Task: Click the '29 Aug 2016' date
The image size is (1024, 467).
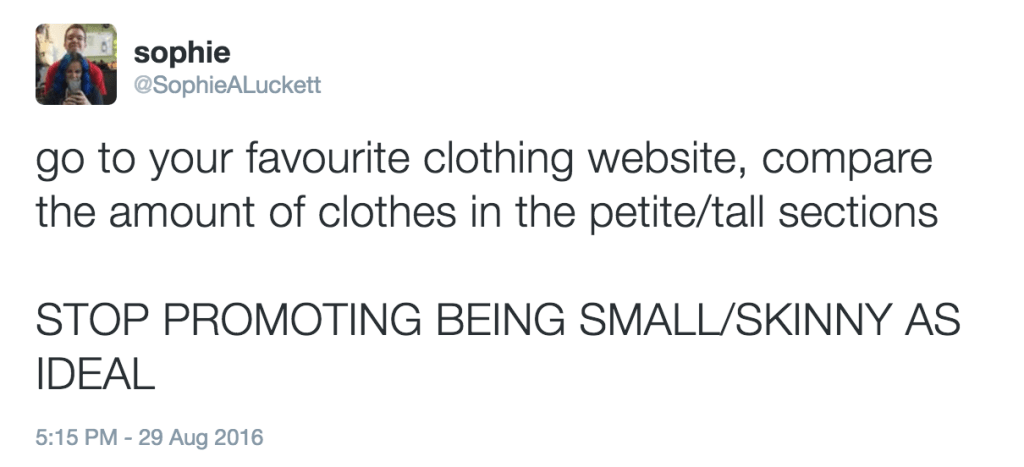Action: point(205,438)
